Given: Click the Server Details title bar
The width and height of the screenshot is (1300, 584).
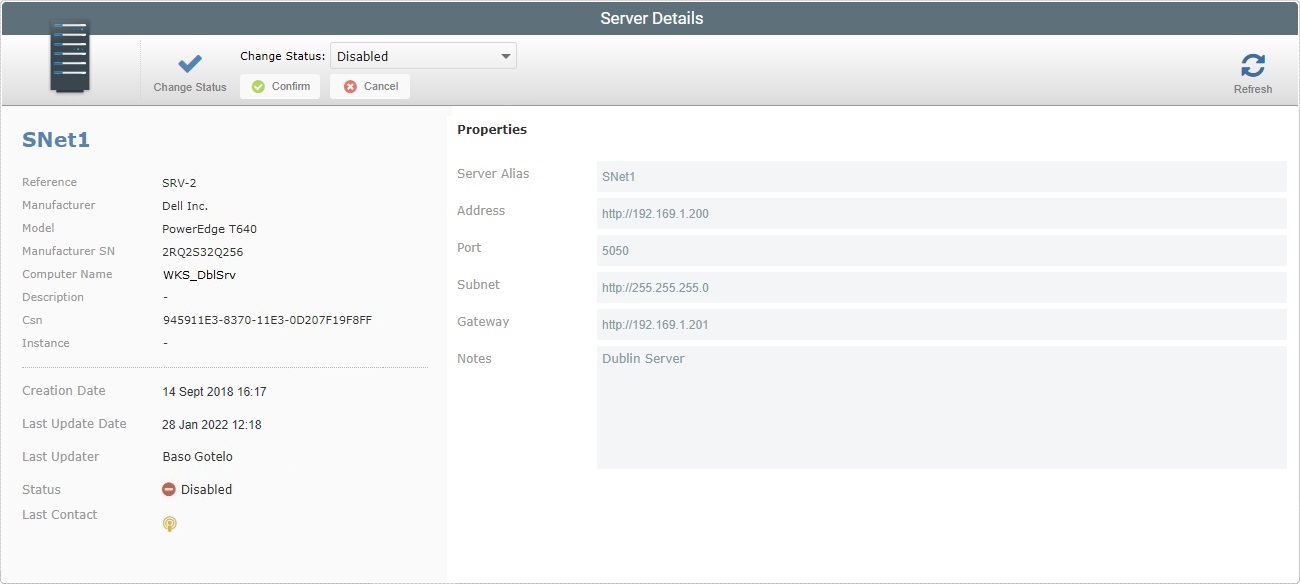Looking at the screenshot, I should [x=650, y=17].
